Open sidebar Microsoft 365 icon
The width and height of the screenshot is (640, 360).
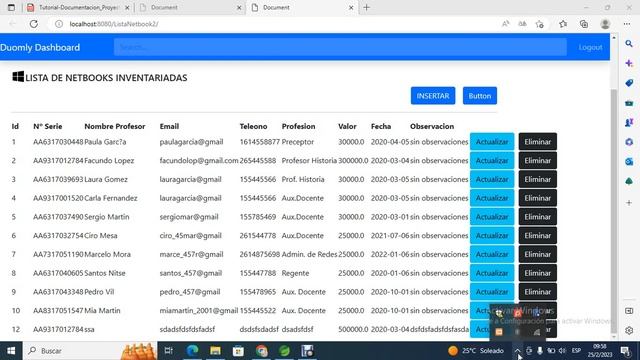pos(629,142)
